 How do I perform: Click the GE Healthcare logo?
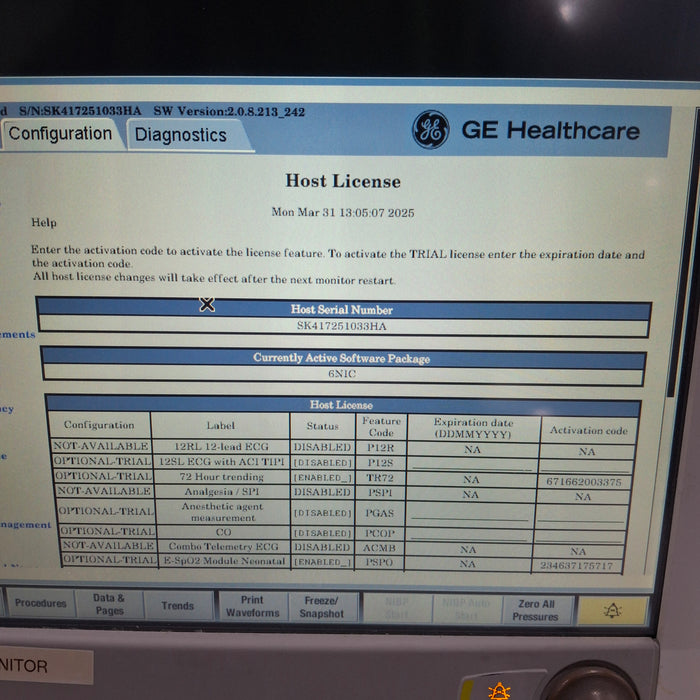click(431, 130)
